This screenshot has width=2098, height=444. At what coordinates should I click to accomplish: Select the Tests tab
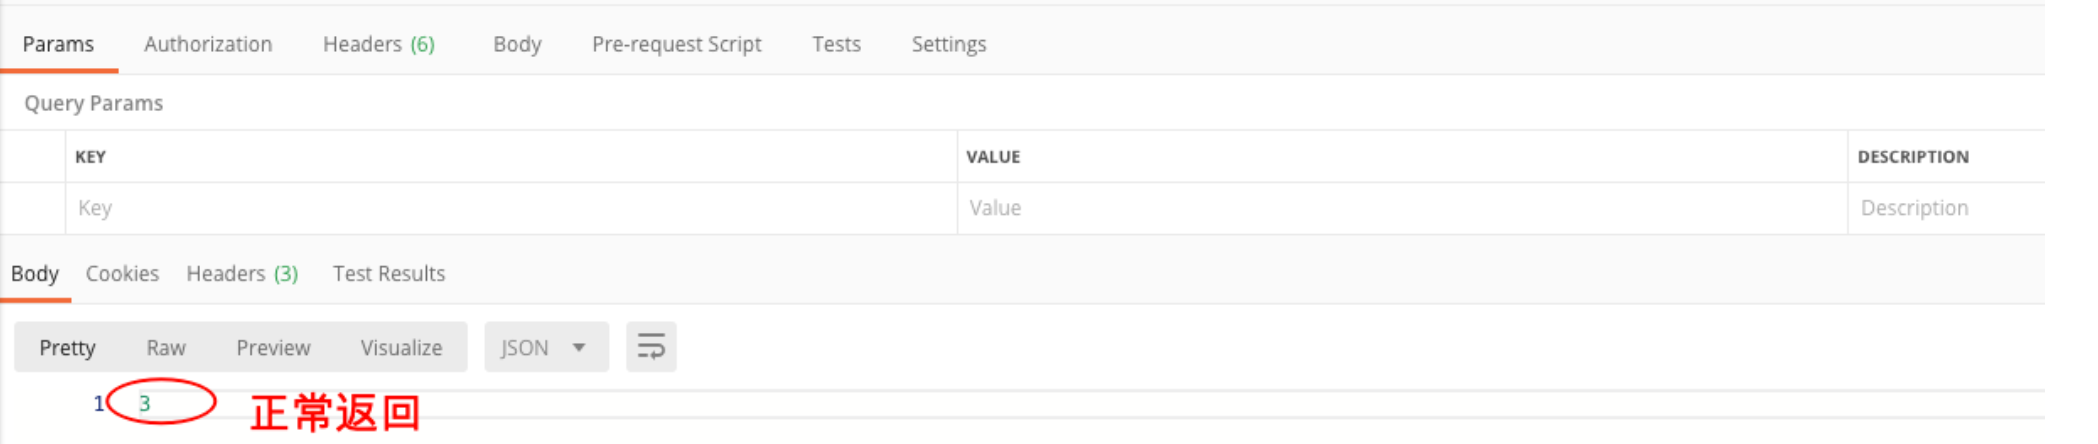[x=836, y=44]
